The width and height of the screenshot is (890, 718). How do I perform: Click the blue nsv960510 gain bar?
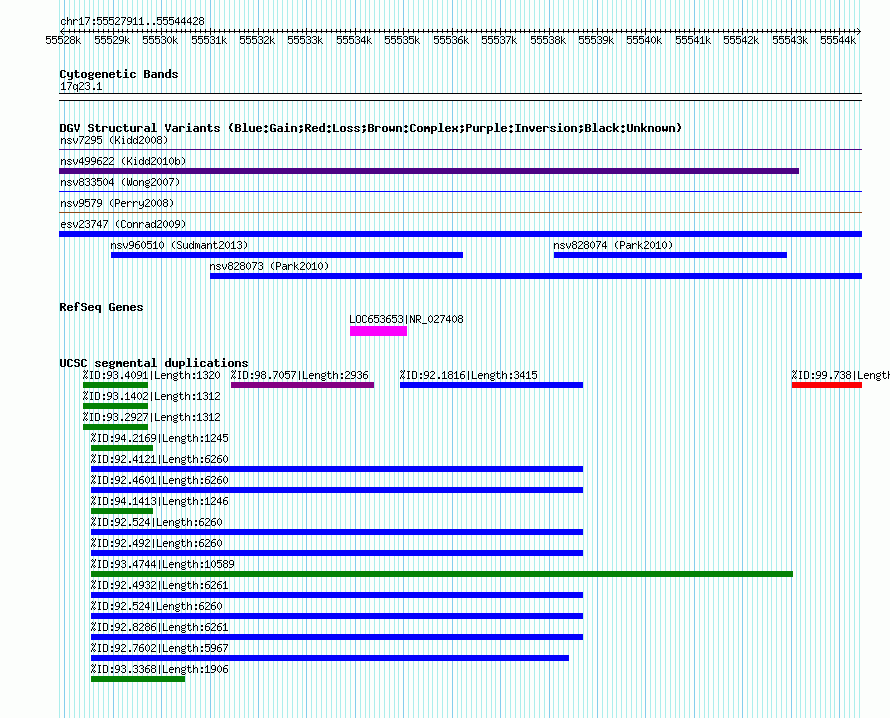tap(287, 255)
